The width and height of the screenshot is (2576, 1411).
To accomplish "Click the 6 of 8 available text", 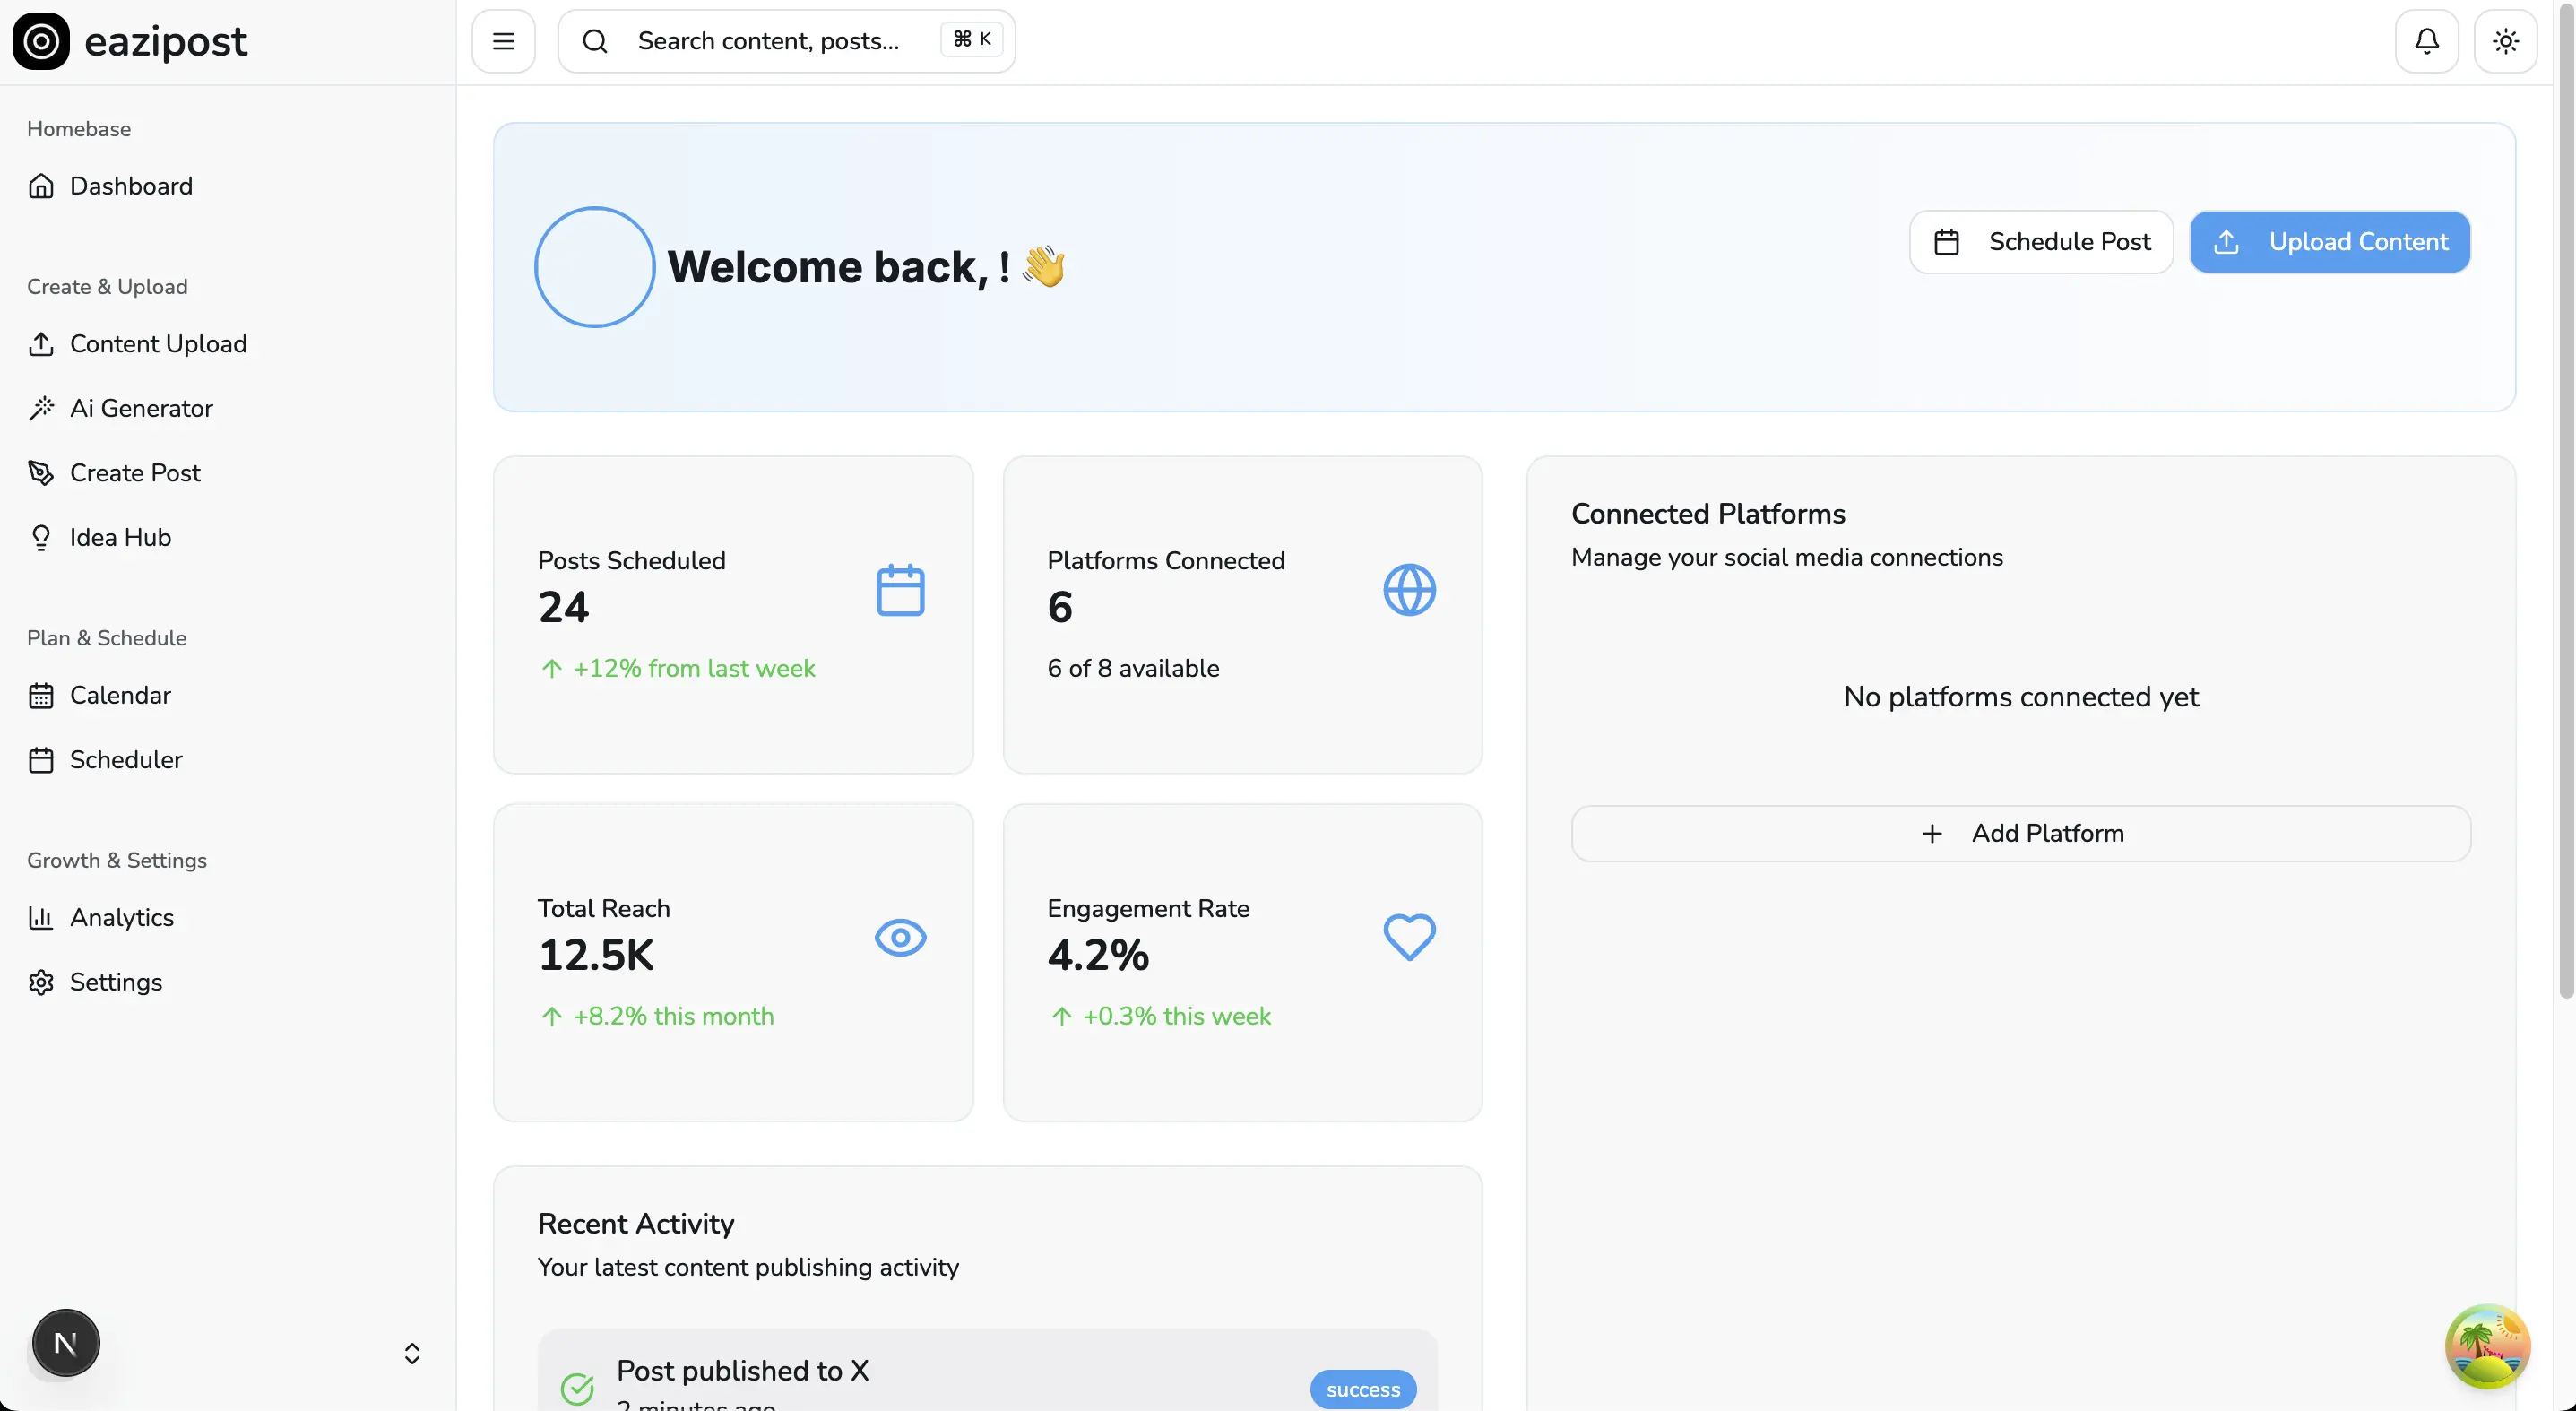I will (x=1133, y=668).
